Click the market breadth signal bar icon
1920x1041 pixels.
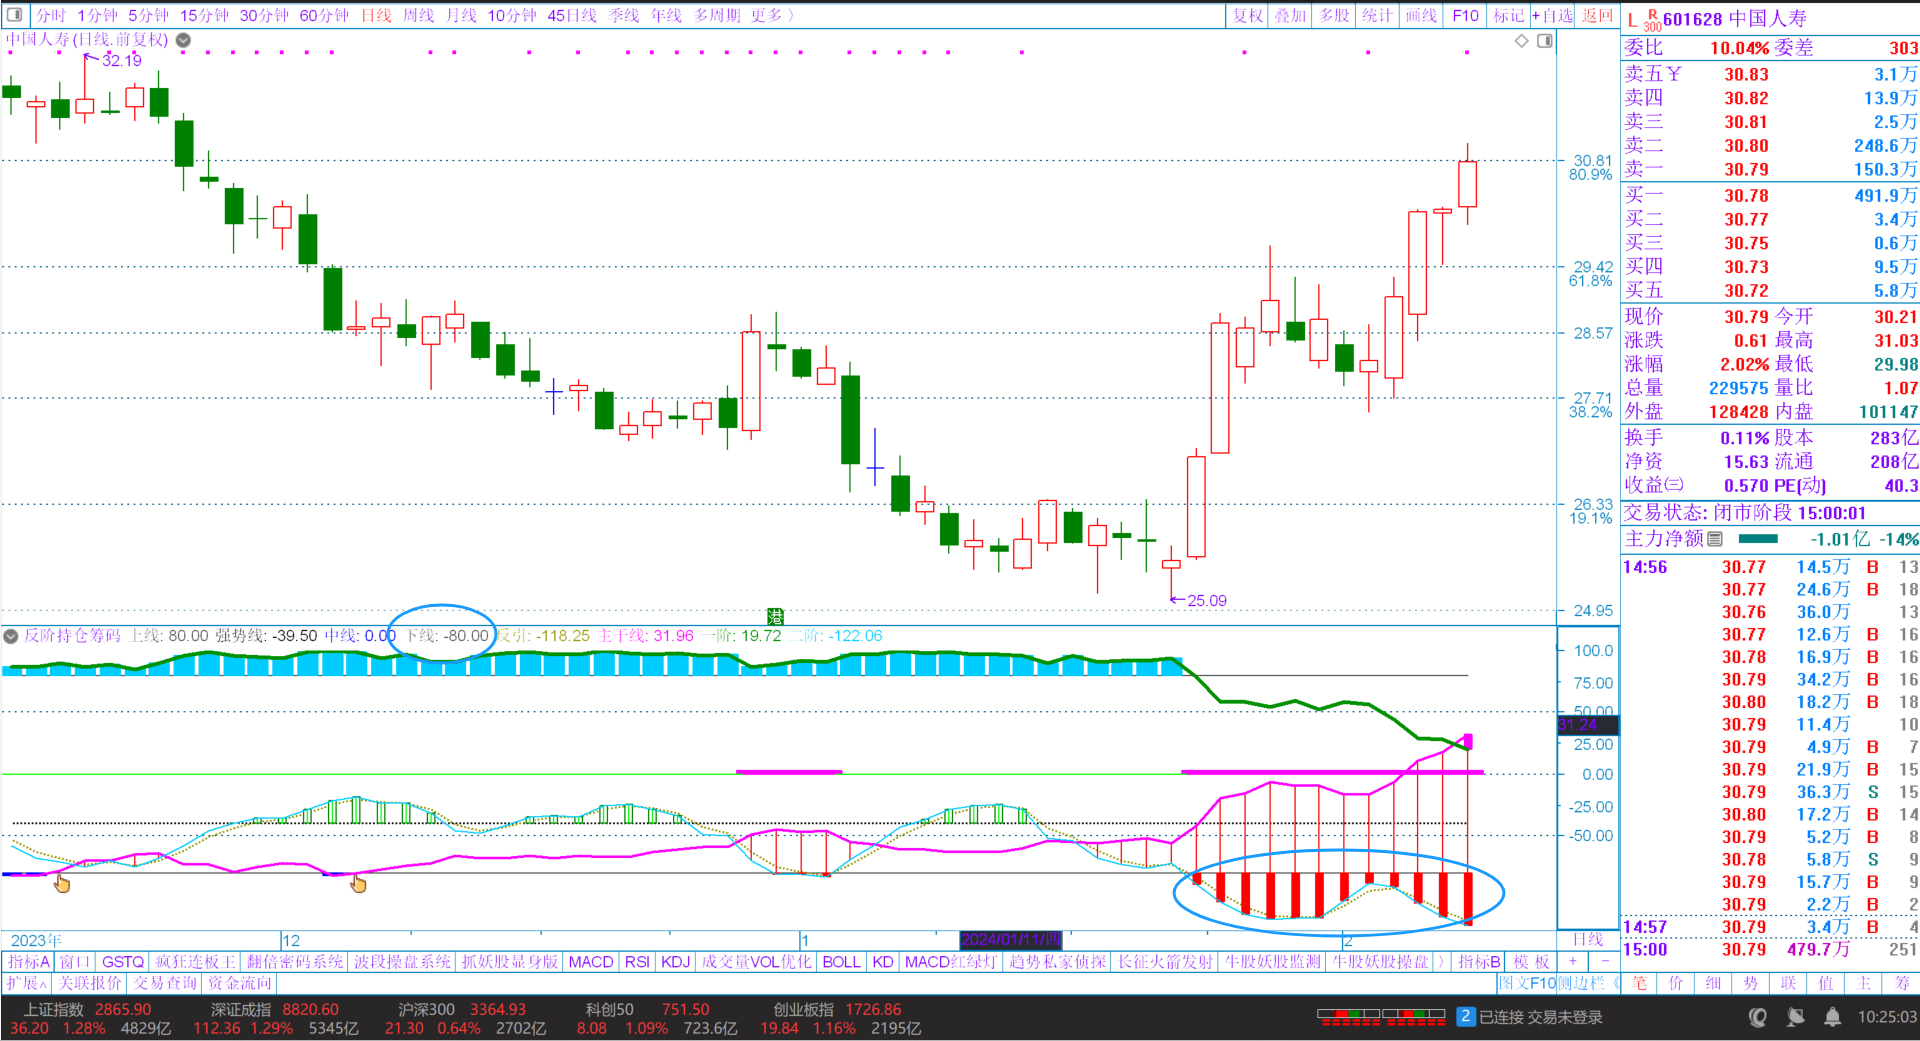[x=1381, y=1017]
